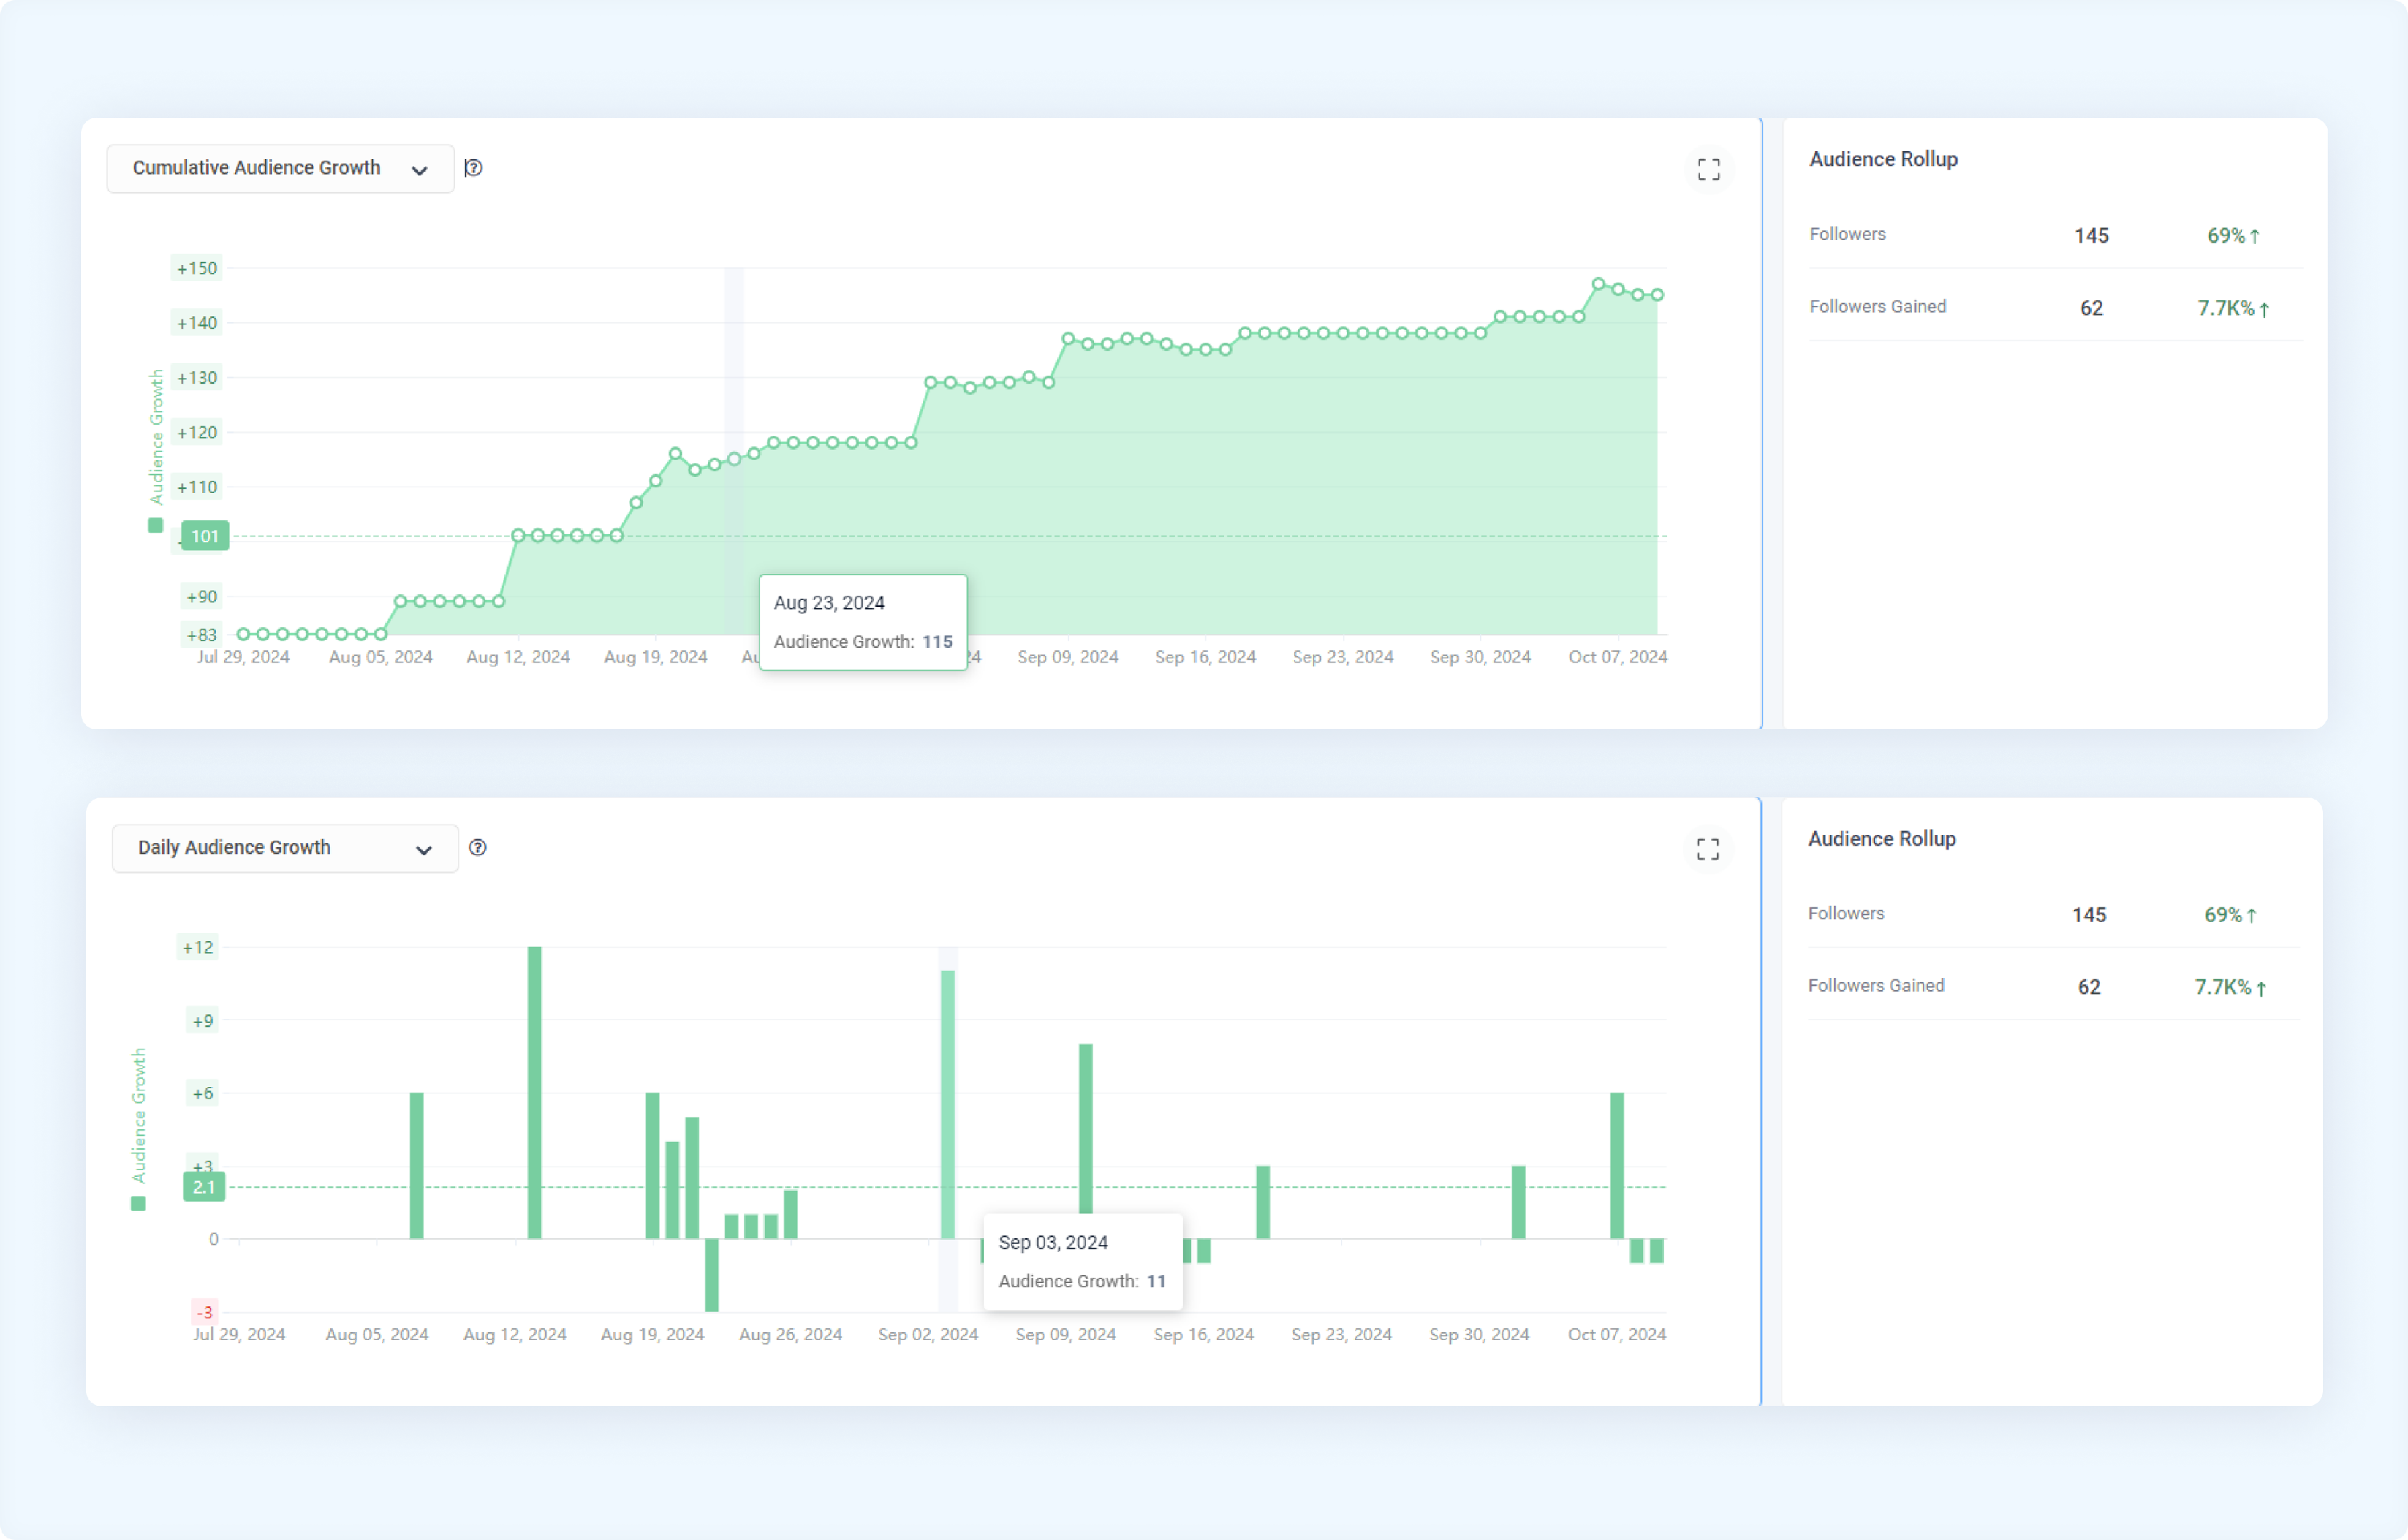Click 'Sep 23, 2024' on the daily chart axis

(x=1342, y=1335)
